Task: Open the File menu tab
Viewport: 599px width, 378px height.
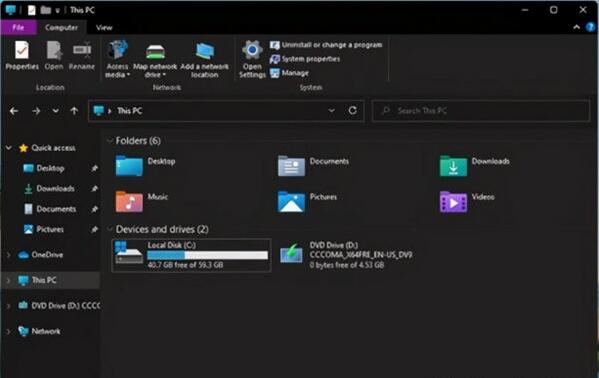Action: coord(18,28)
